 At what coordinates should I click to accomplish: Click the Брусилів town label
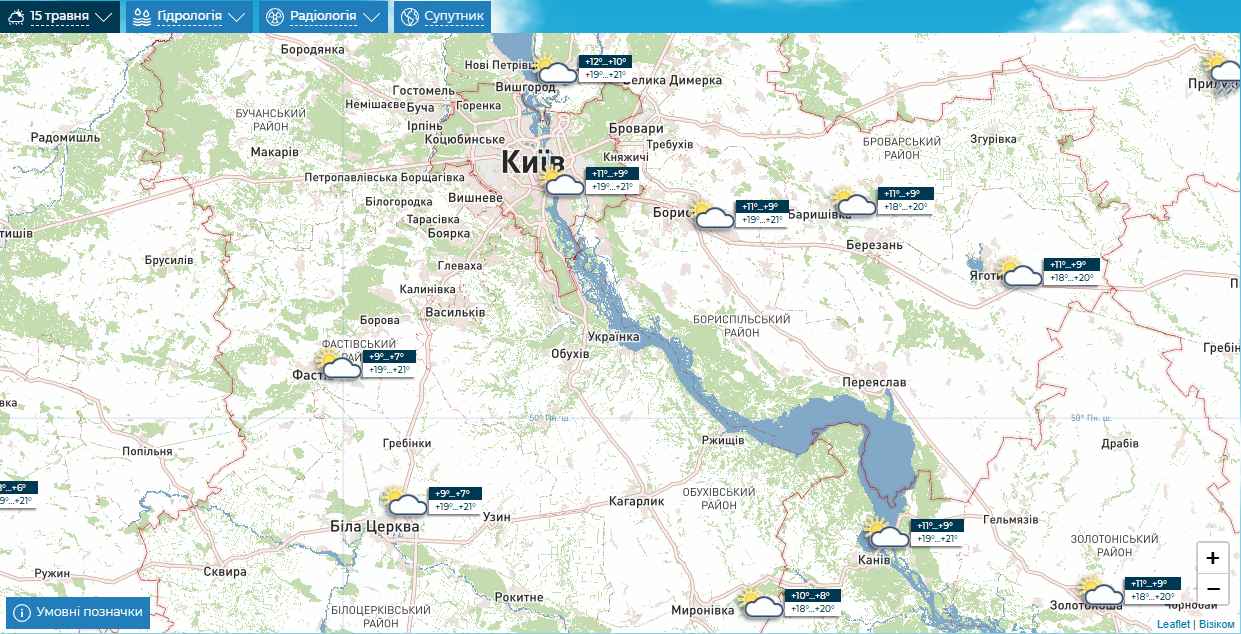pyautogui.click(x=168, y=259)
